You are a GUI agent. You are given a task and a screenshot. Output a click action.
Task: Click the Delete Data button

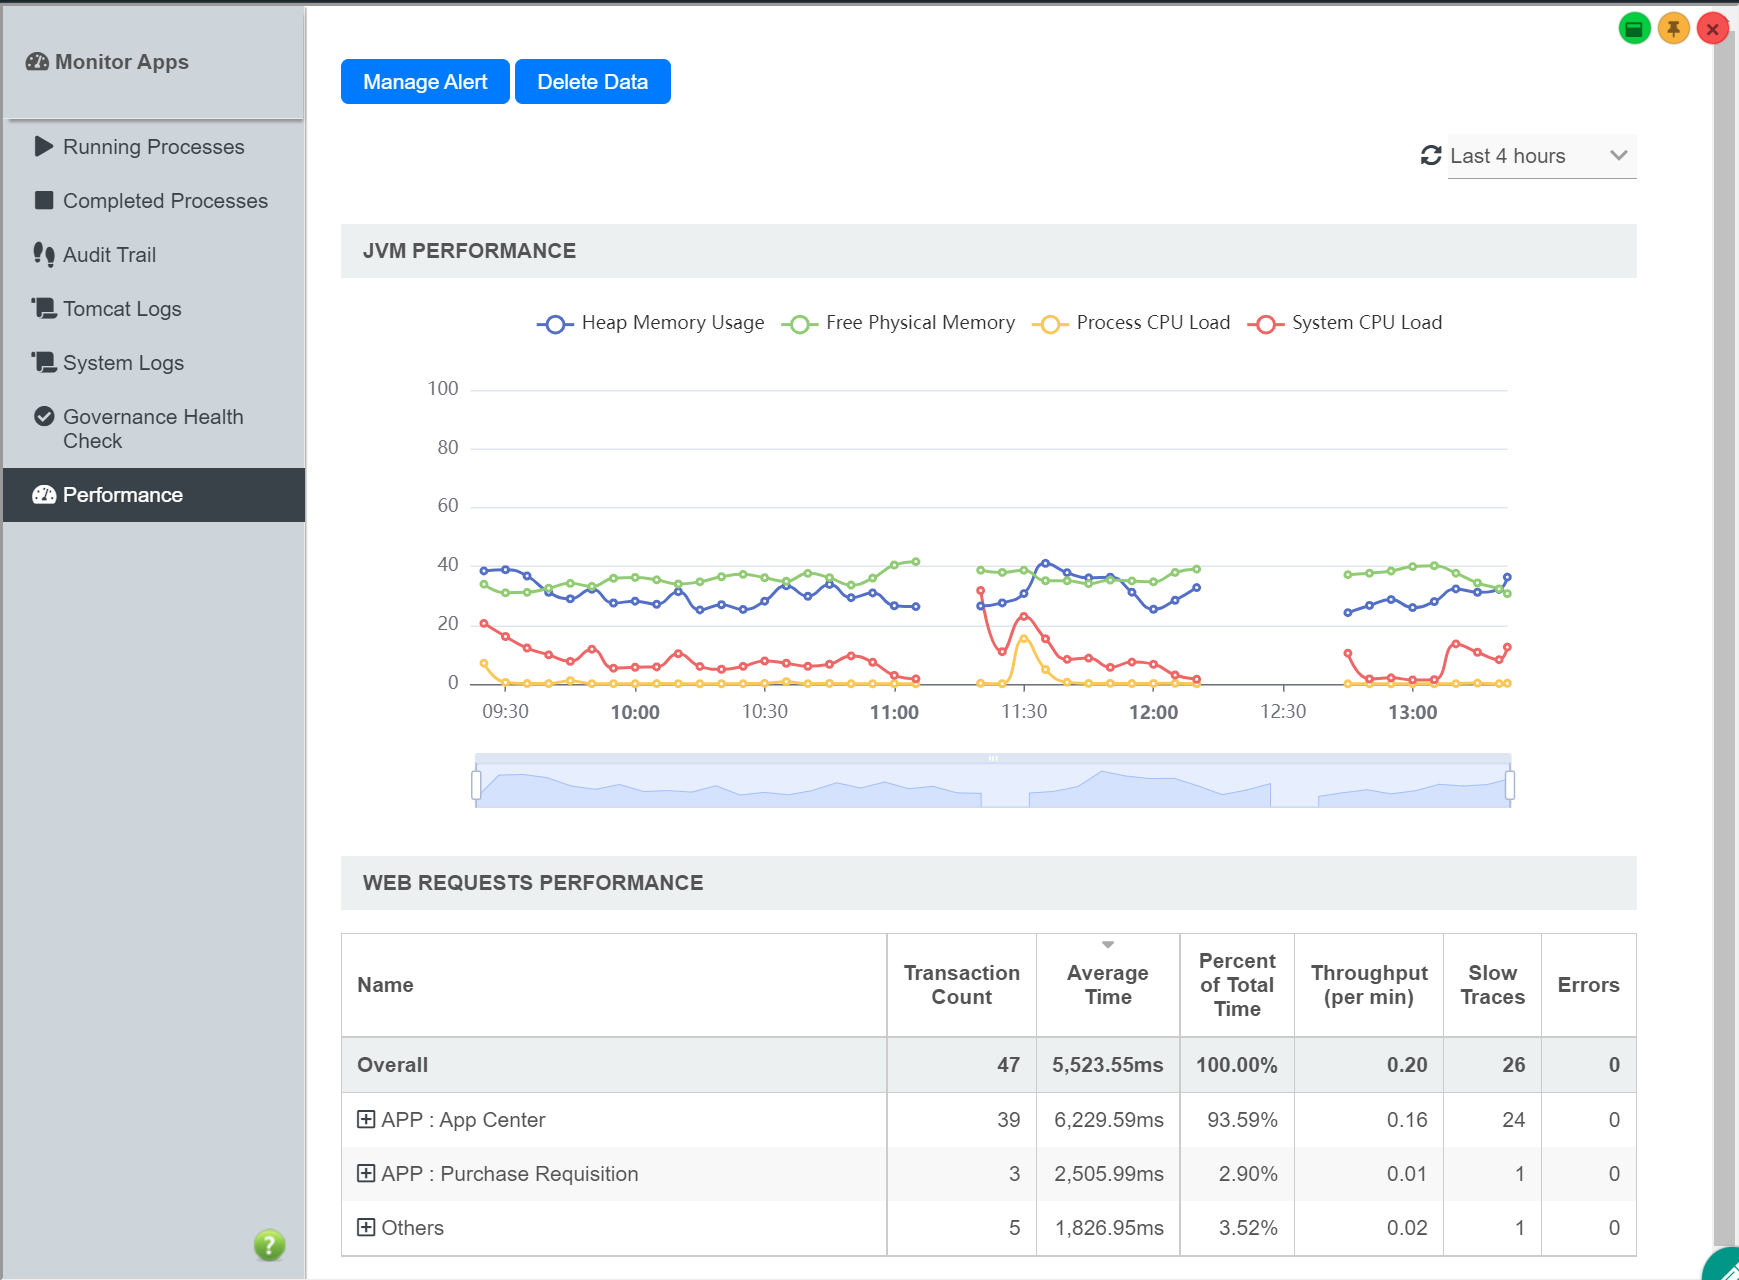(x=592, y=82)
